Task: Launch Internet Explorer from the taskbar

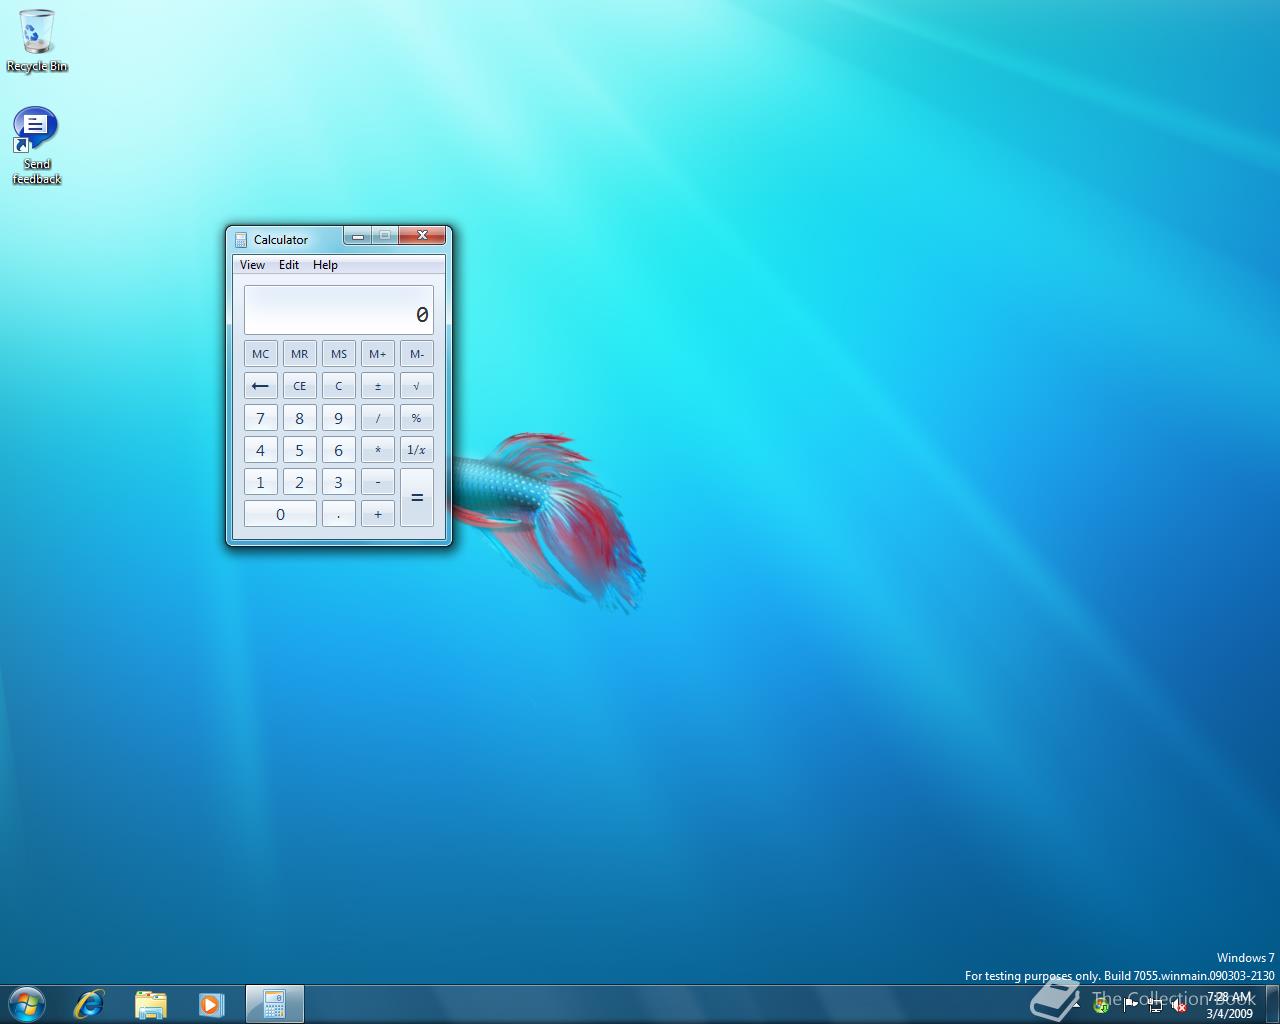Action: (89, 1004)
